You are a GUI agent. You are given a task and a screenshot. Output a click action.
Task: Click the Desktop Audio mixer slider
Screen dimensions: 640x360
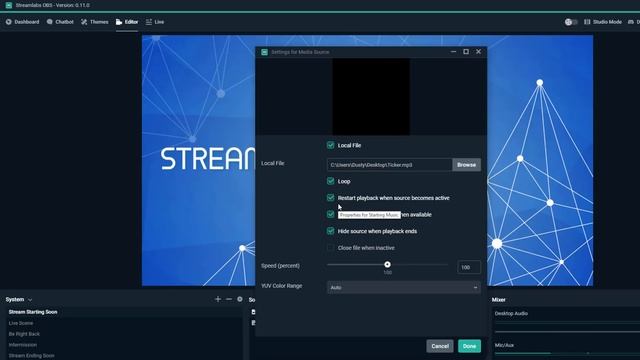[567, 331]
